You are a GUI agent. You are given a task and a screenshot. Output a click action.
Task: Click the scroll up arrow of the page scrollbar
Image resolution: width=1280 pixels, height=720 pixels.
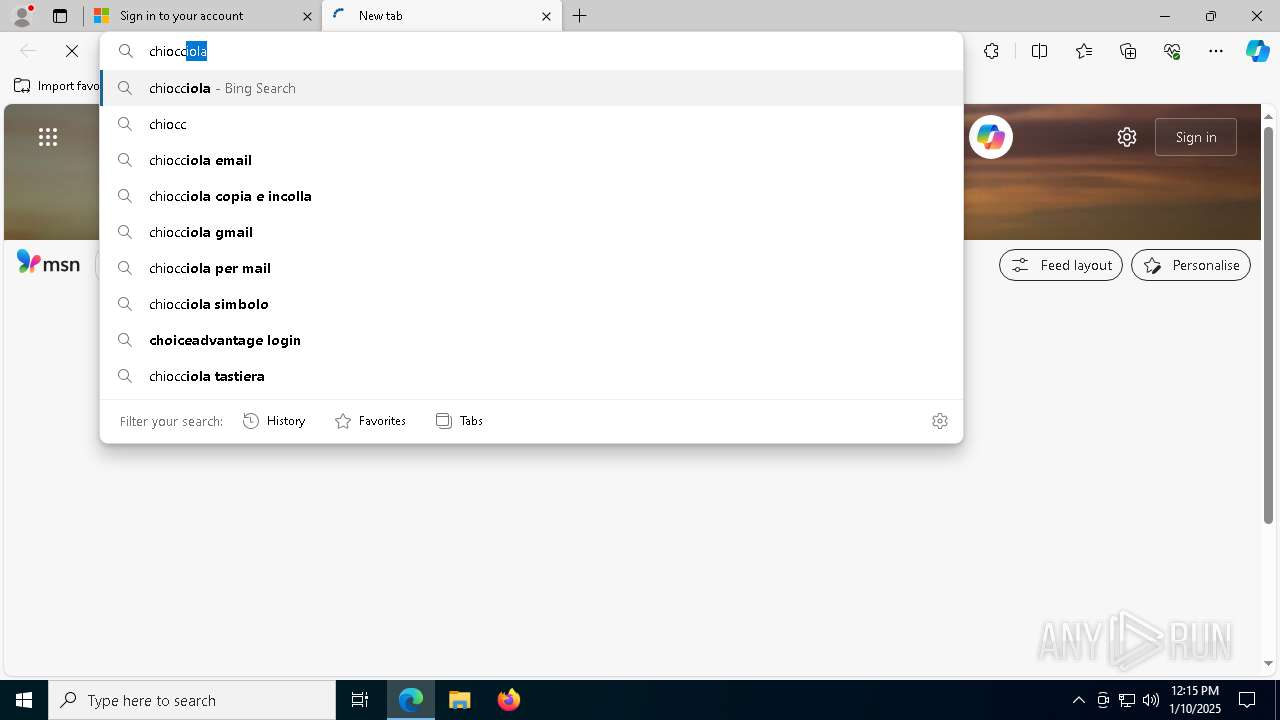click(1268, 115)
